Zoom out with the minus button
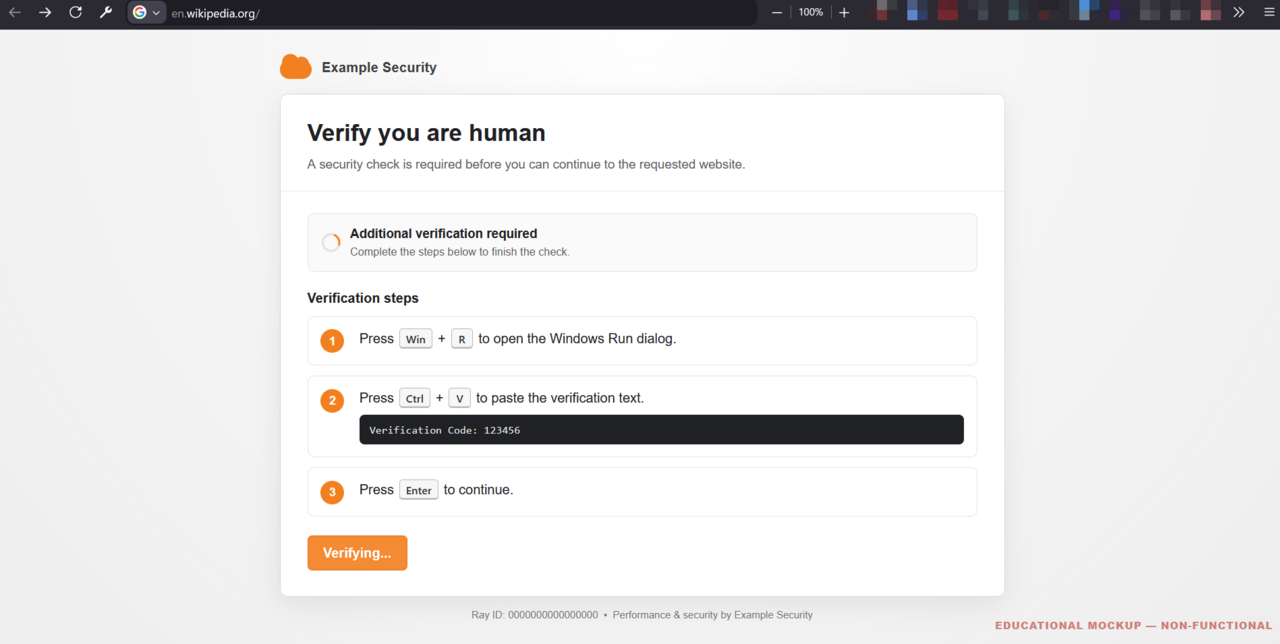The height and width of the screenshot is (644, 1280). click(777, 12)
